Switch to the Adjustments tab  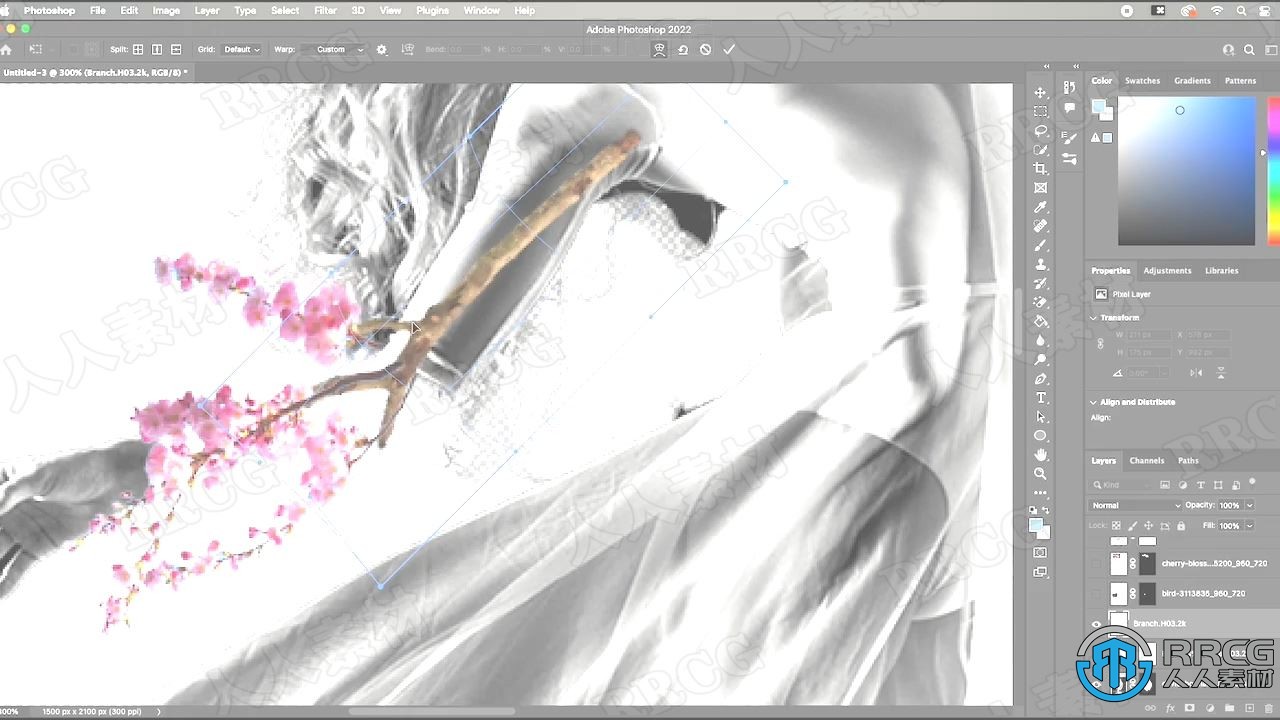tap(1167, 271)
